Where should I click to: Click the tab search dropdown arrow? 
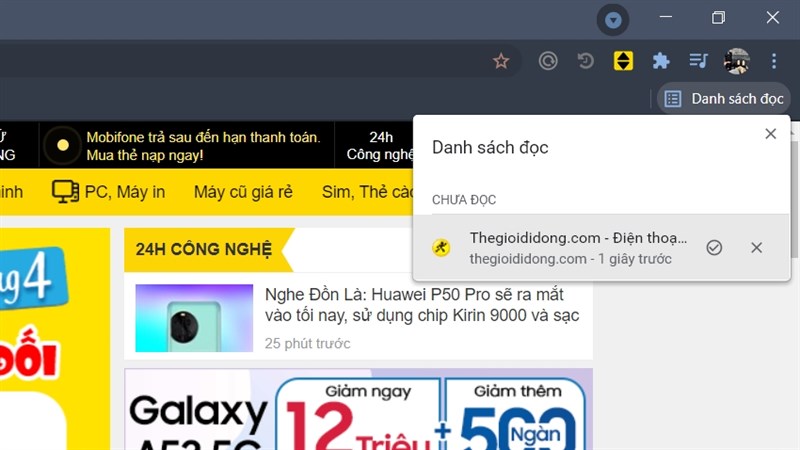(x=613, y=20)
